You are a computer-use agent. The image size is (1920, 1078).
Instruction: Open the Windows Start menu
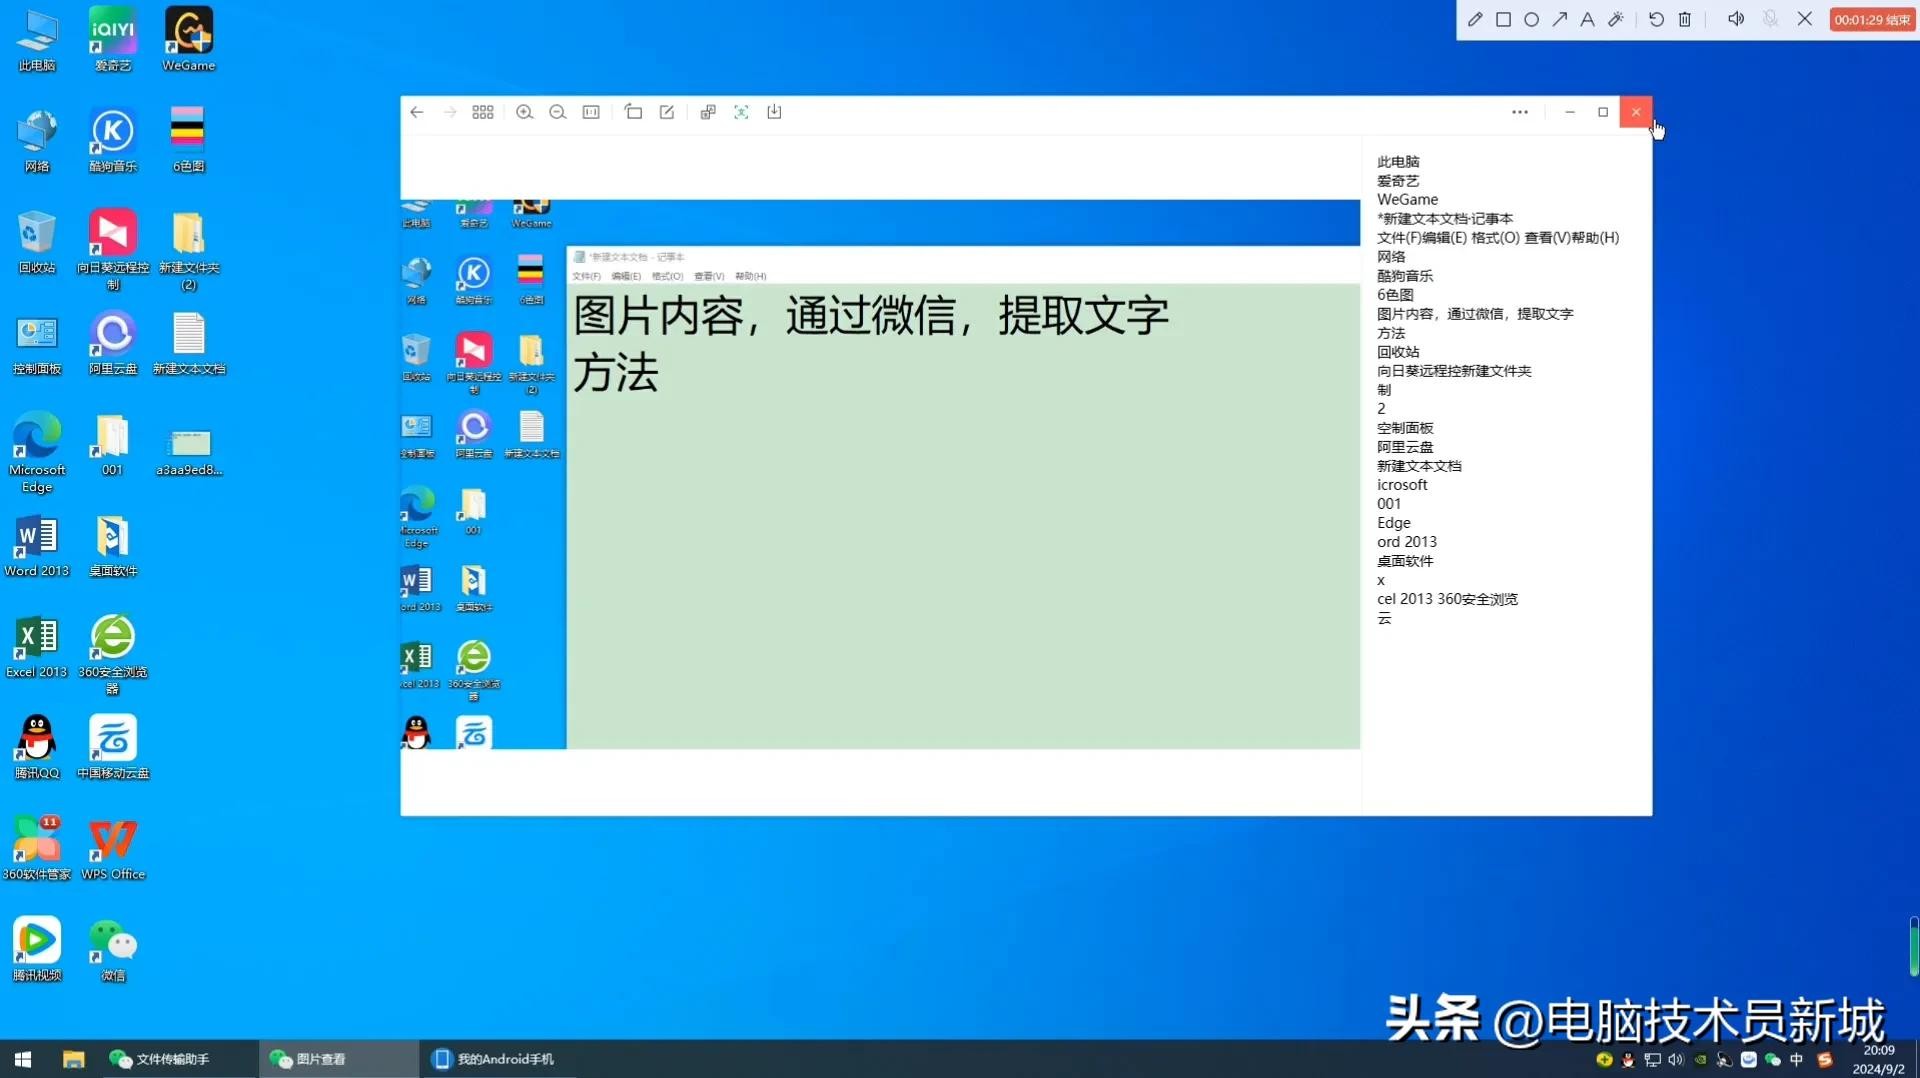click(x=23, y=1059)
